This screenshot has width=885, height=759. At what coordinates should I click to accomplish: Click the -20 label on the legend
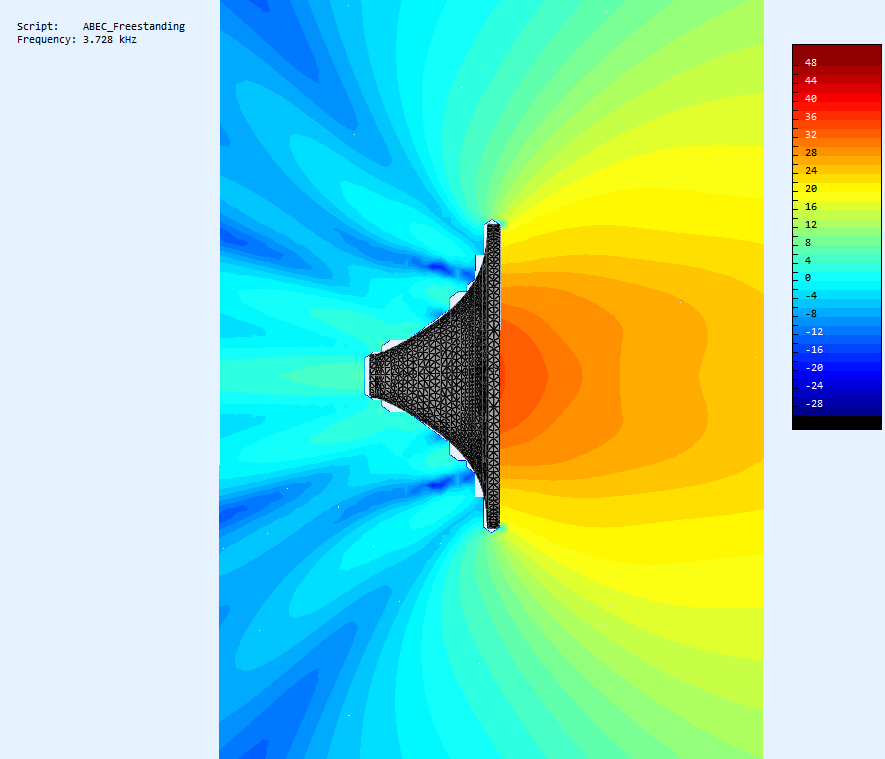pyautogui.click(x=814, y=368)
